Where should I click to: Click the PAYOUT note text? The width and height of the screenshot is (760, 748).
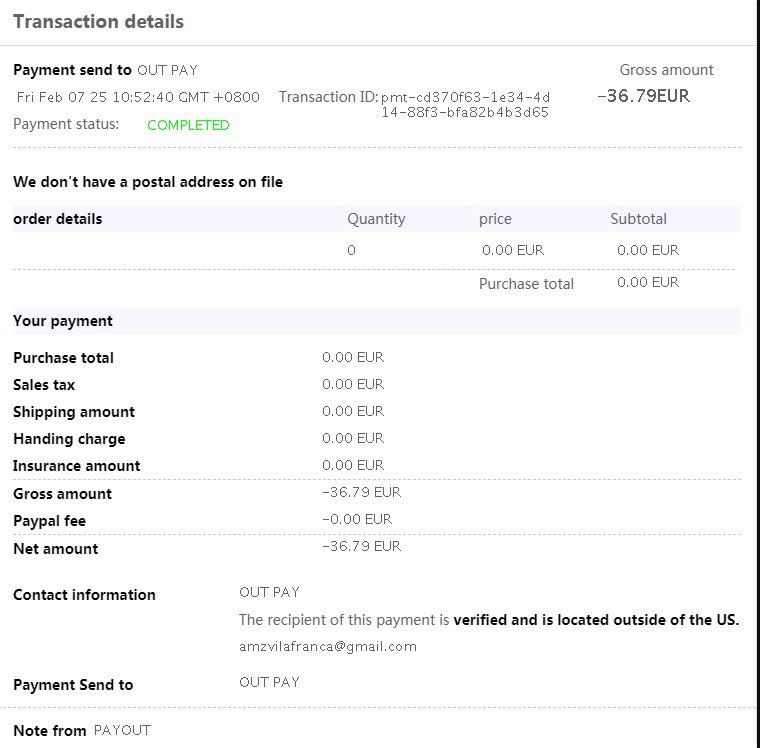[x=122, y=730]
